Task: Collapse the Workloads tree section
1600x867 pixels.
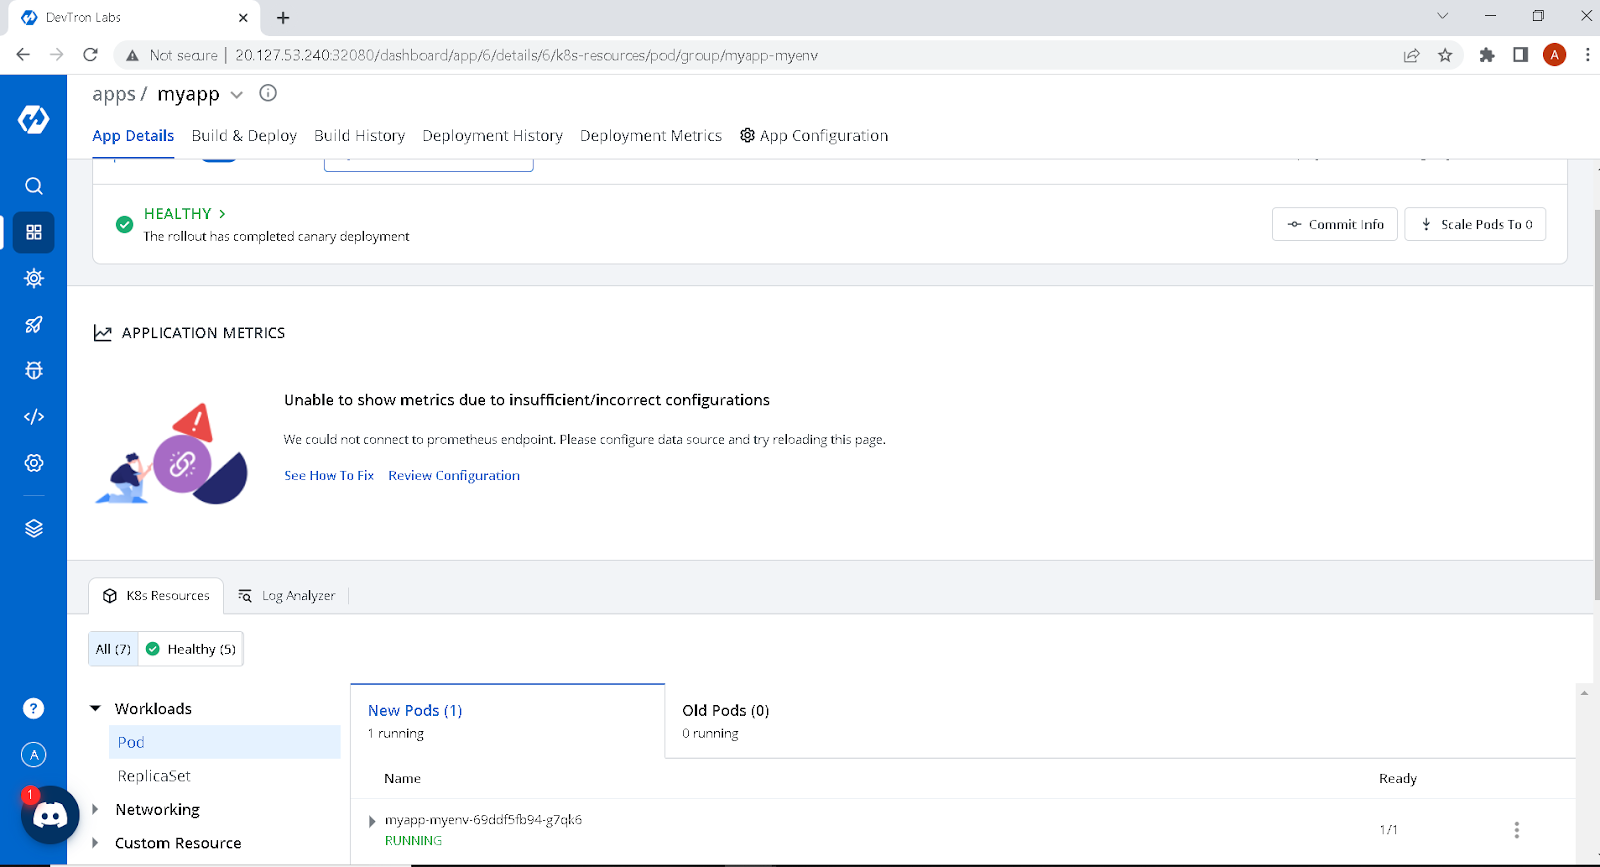Action: click(x=95, y=708)
